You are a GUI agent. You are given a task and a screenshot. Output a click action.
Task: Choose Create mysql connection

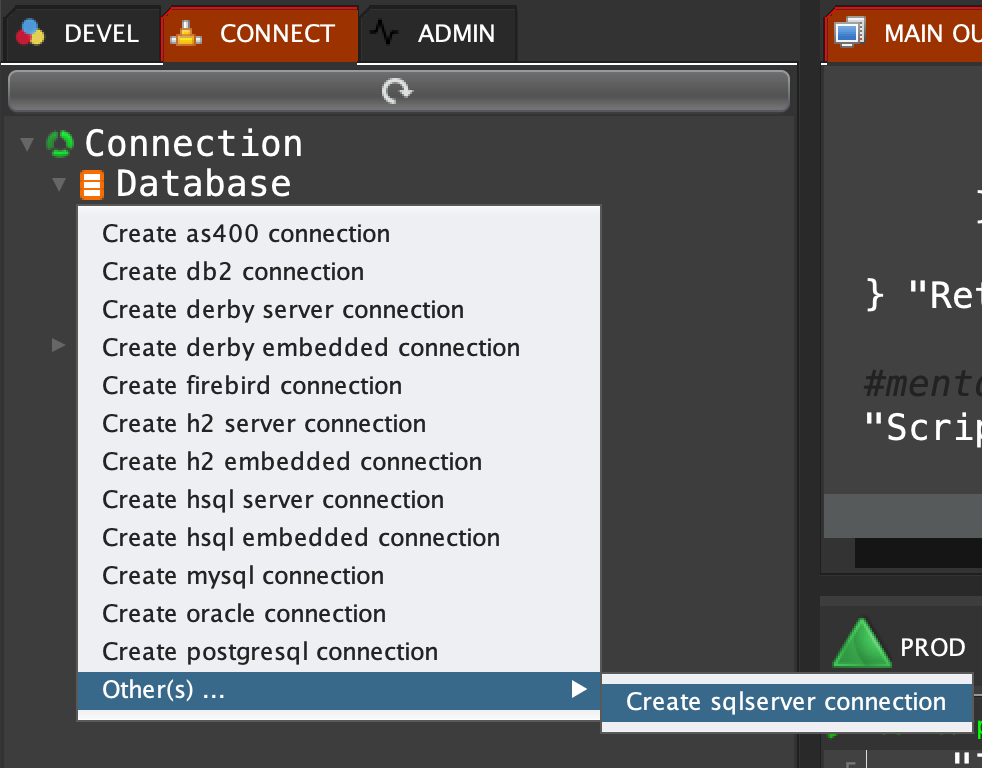[x=243, y=576]
